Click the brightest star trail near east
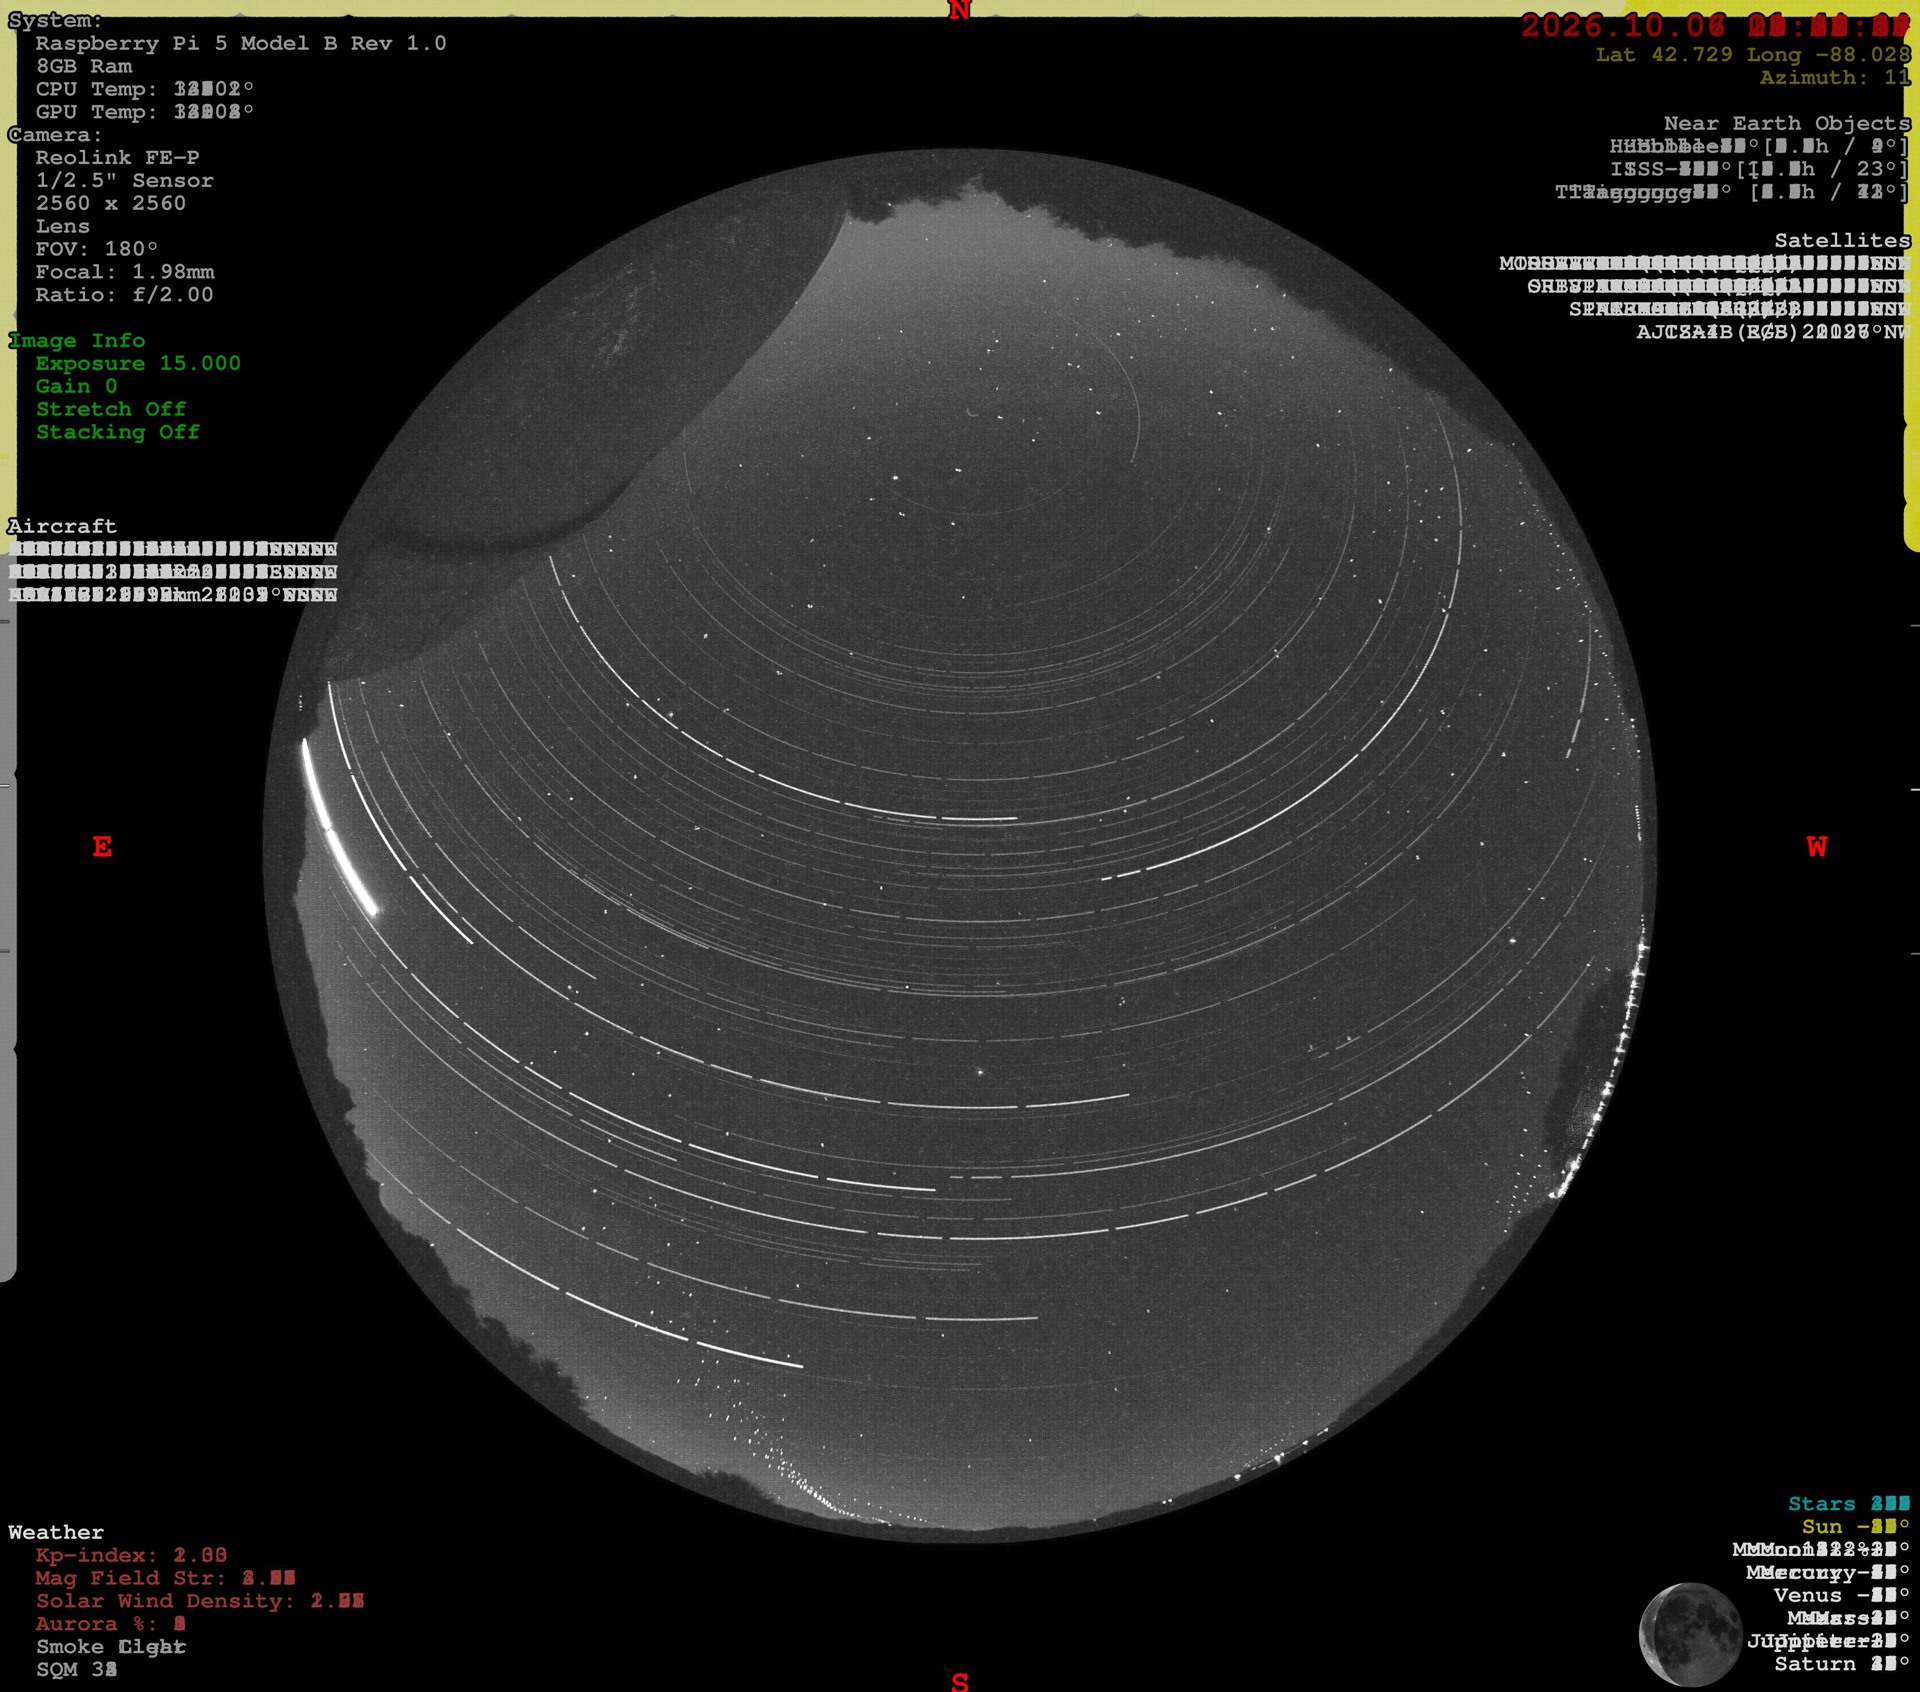The width and height of the screenshot is (1920, 1692). [x=338, y=827]
